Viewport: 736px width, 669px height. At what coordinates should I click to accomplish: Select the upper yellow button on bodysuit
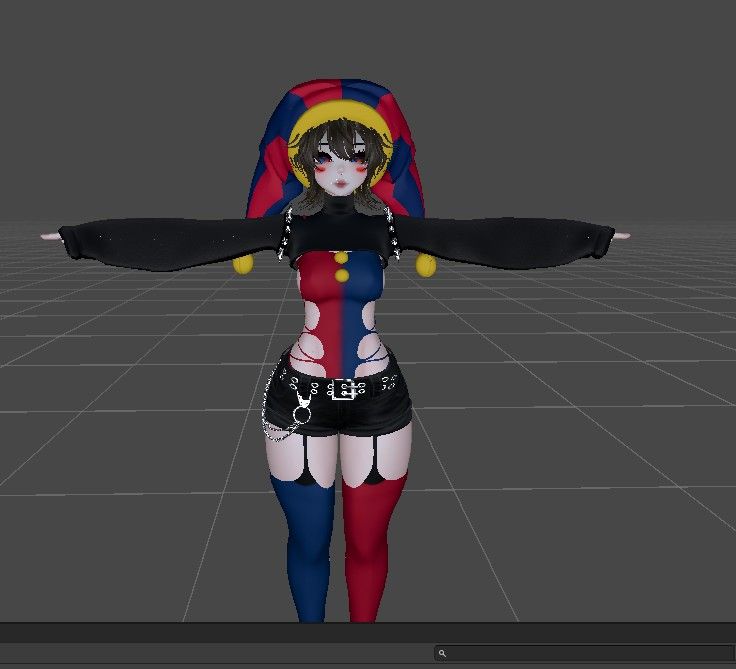point(341,257)
